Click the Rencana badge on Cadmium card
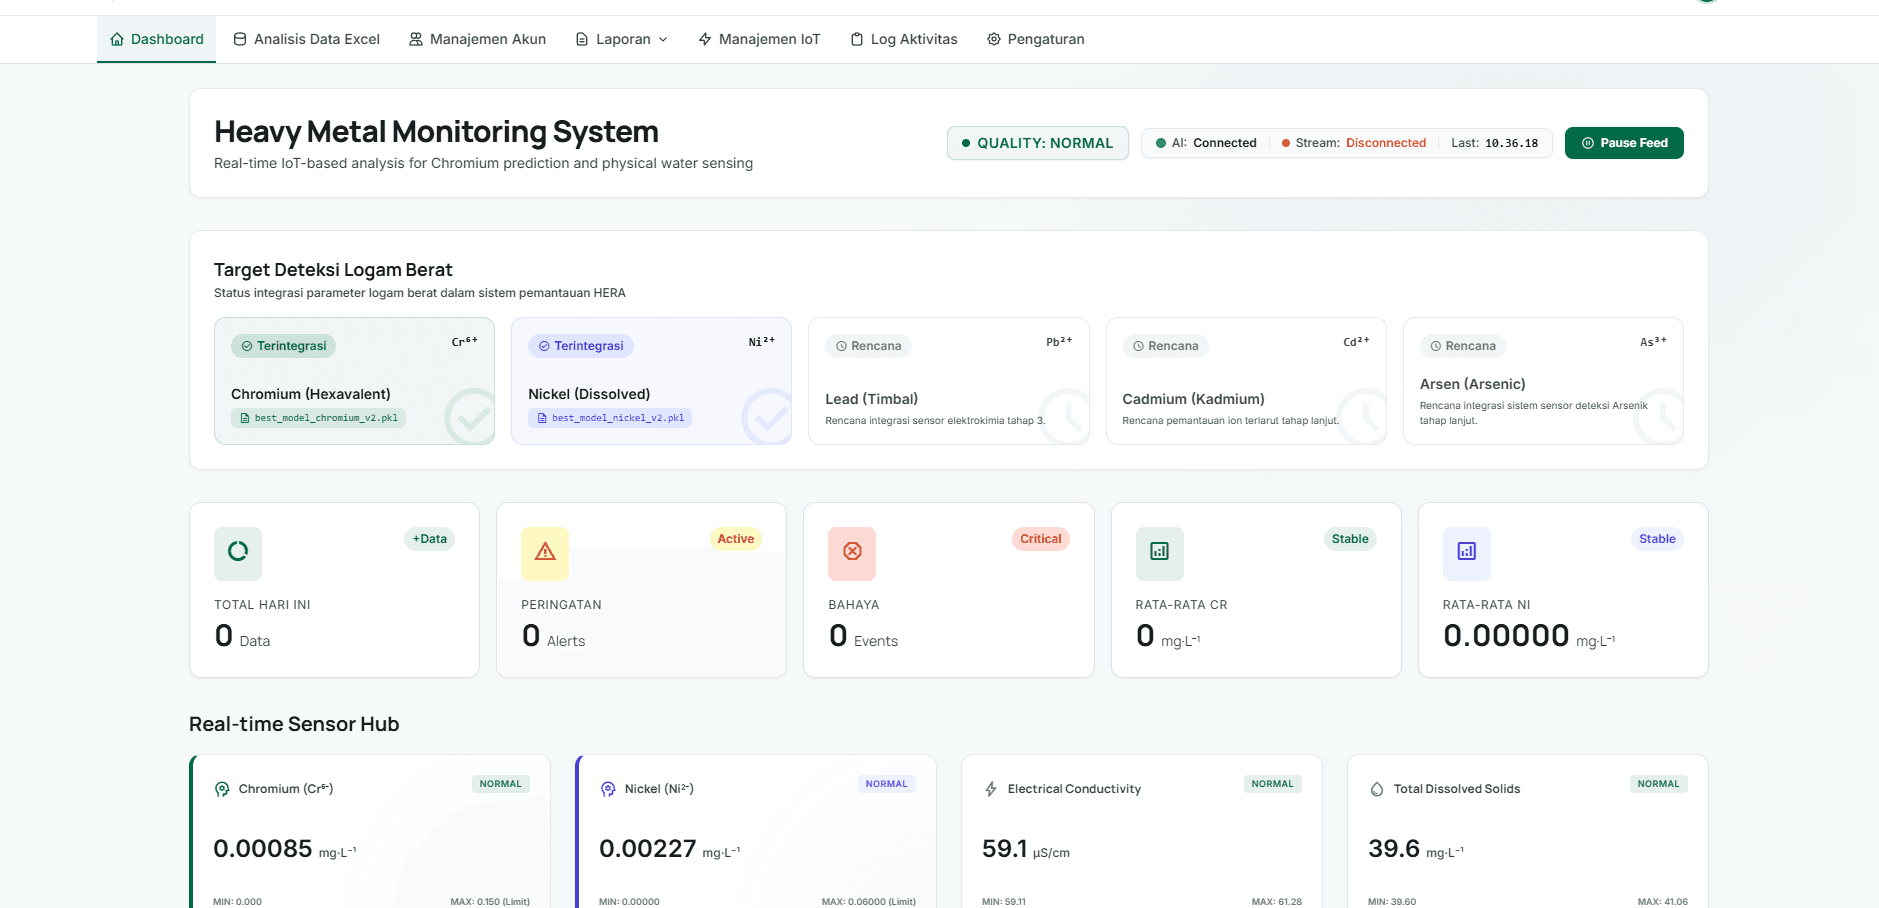 [1165, 346]
